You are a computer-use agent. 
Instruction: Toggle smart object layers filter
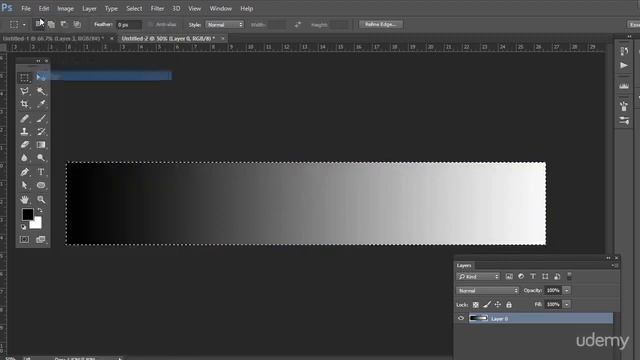(557, 277)
